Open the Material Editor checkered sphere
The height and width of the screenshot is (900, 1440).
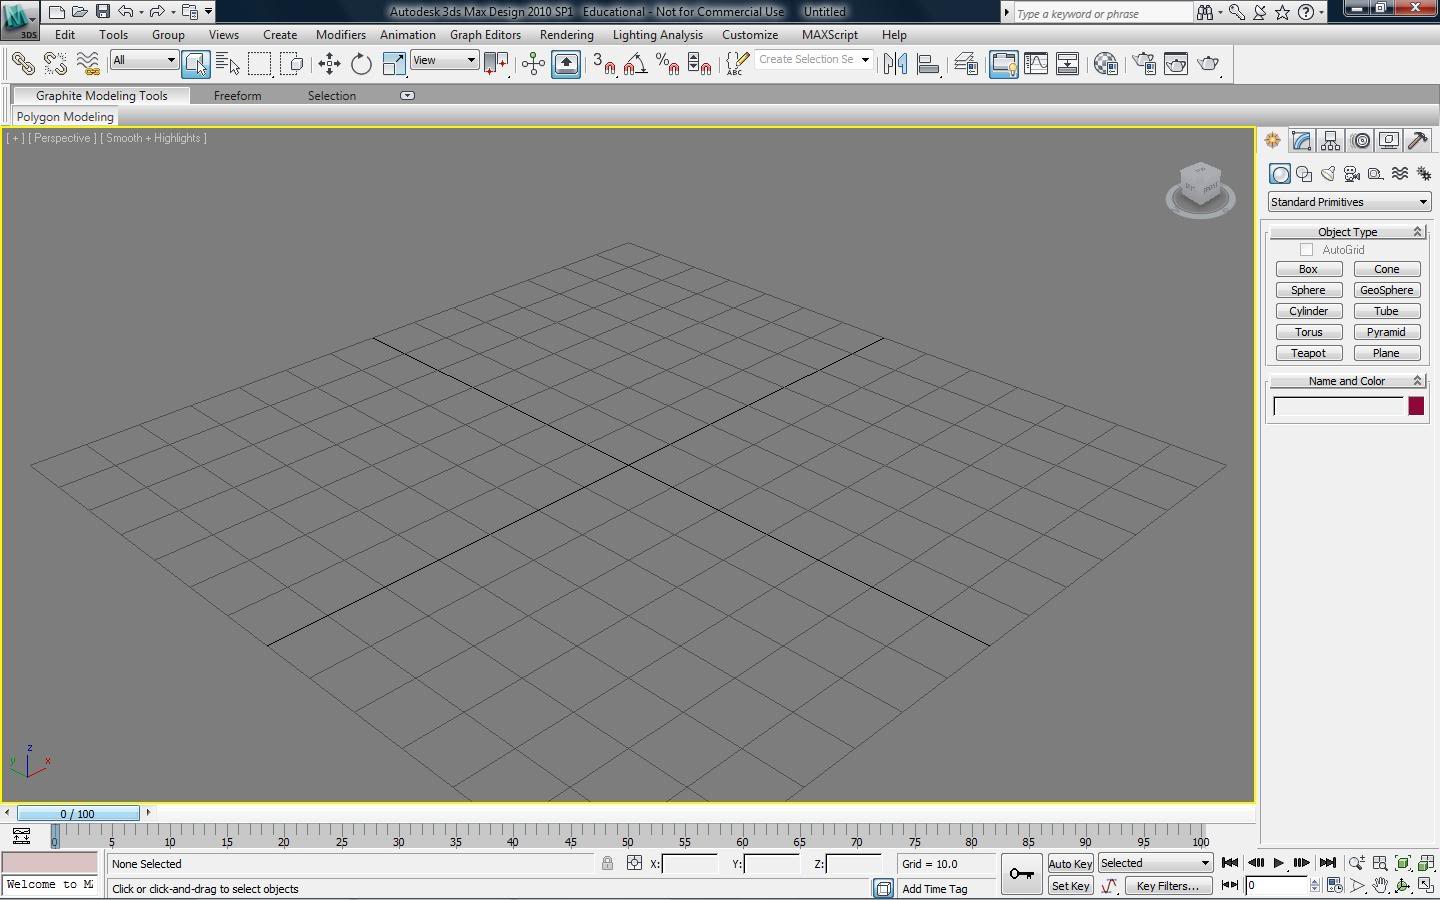coord(1106,64)
